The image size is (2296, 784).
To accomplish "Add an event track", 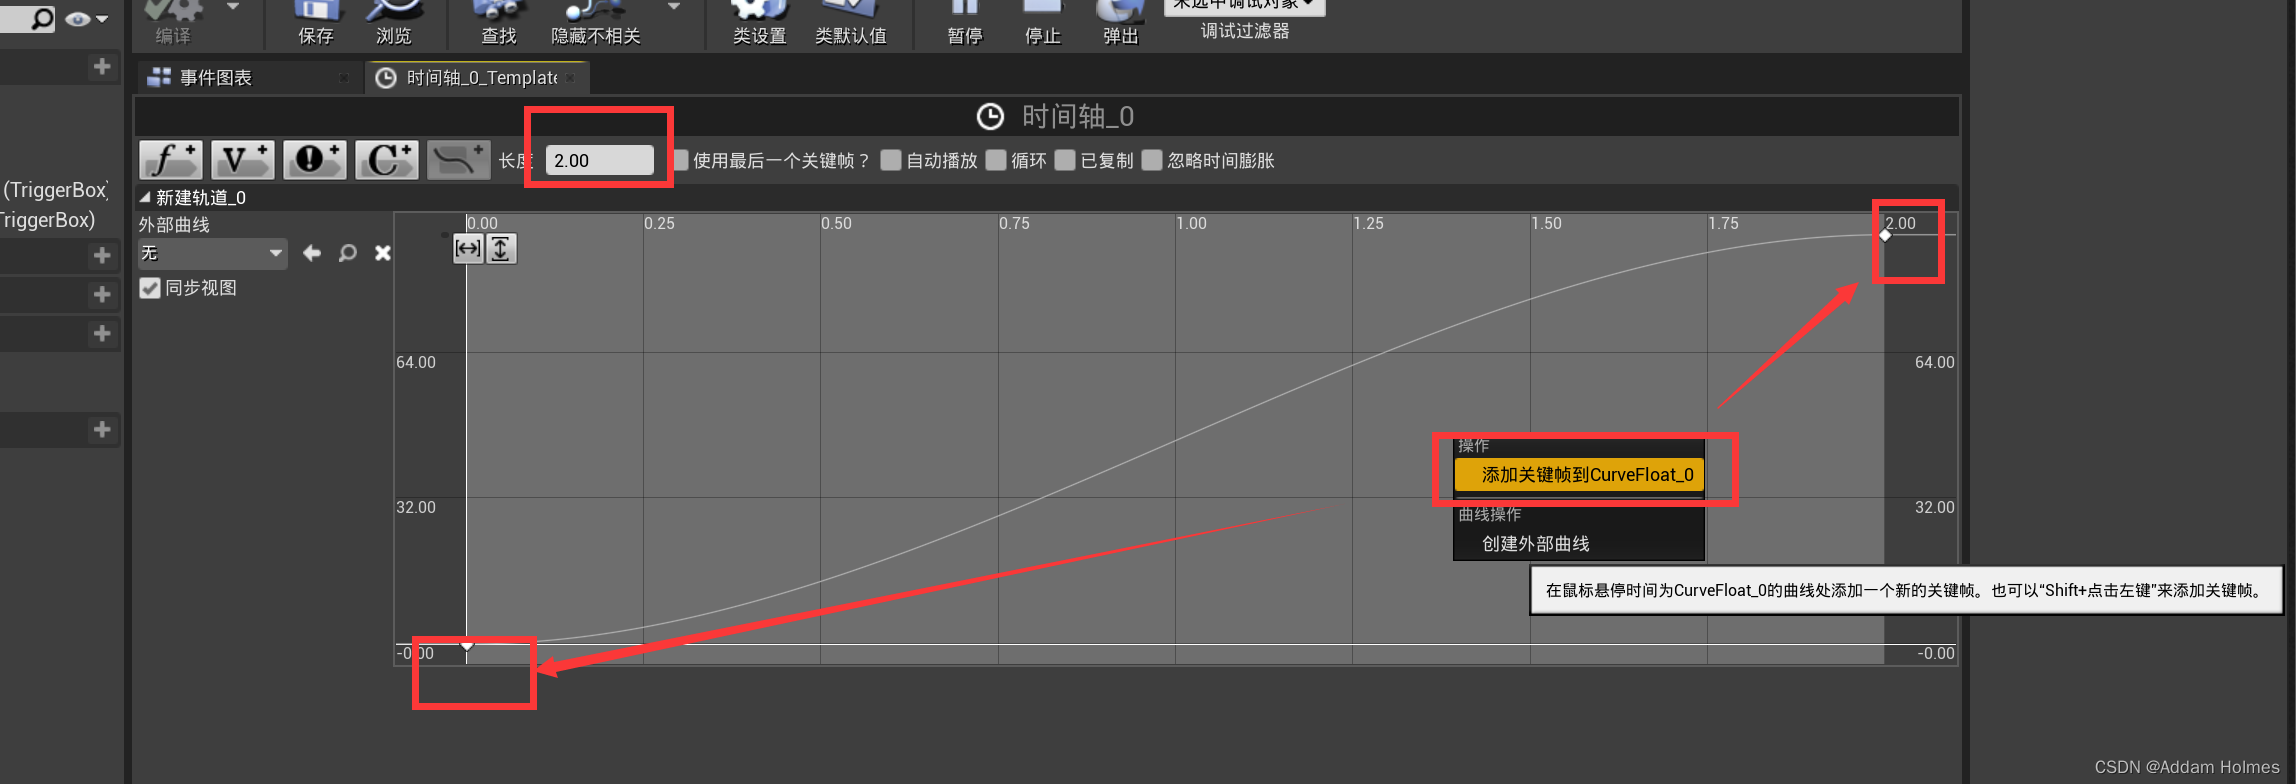I will [x=315, y=160].
